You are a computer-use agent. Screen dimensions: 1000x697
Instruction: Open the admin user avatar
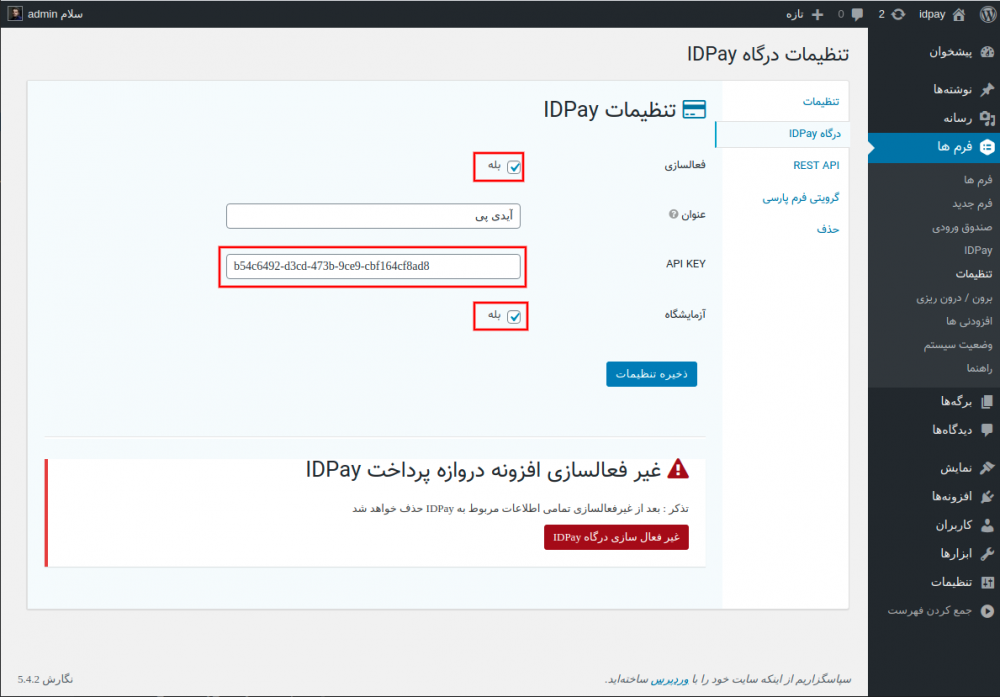15,13
